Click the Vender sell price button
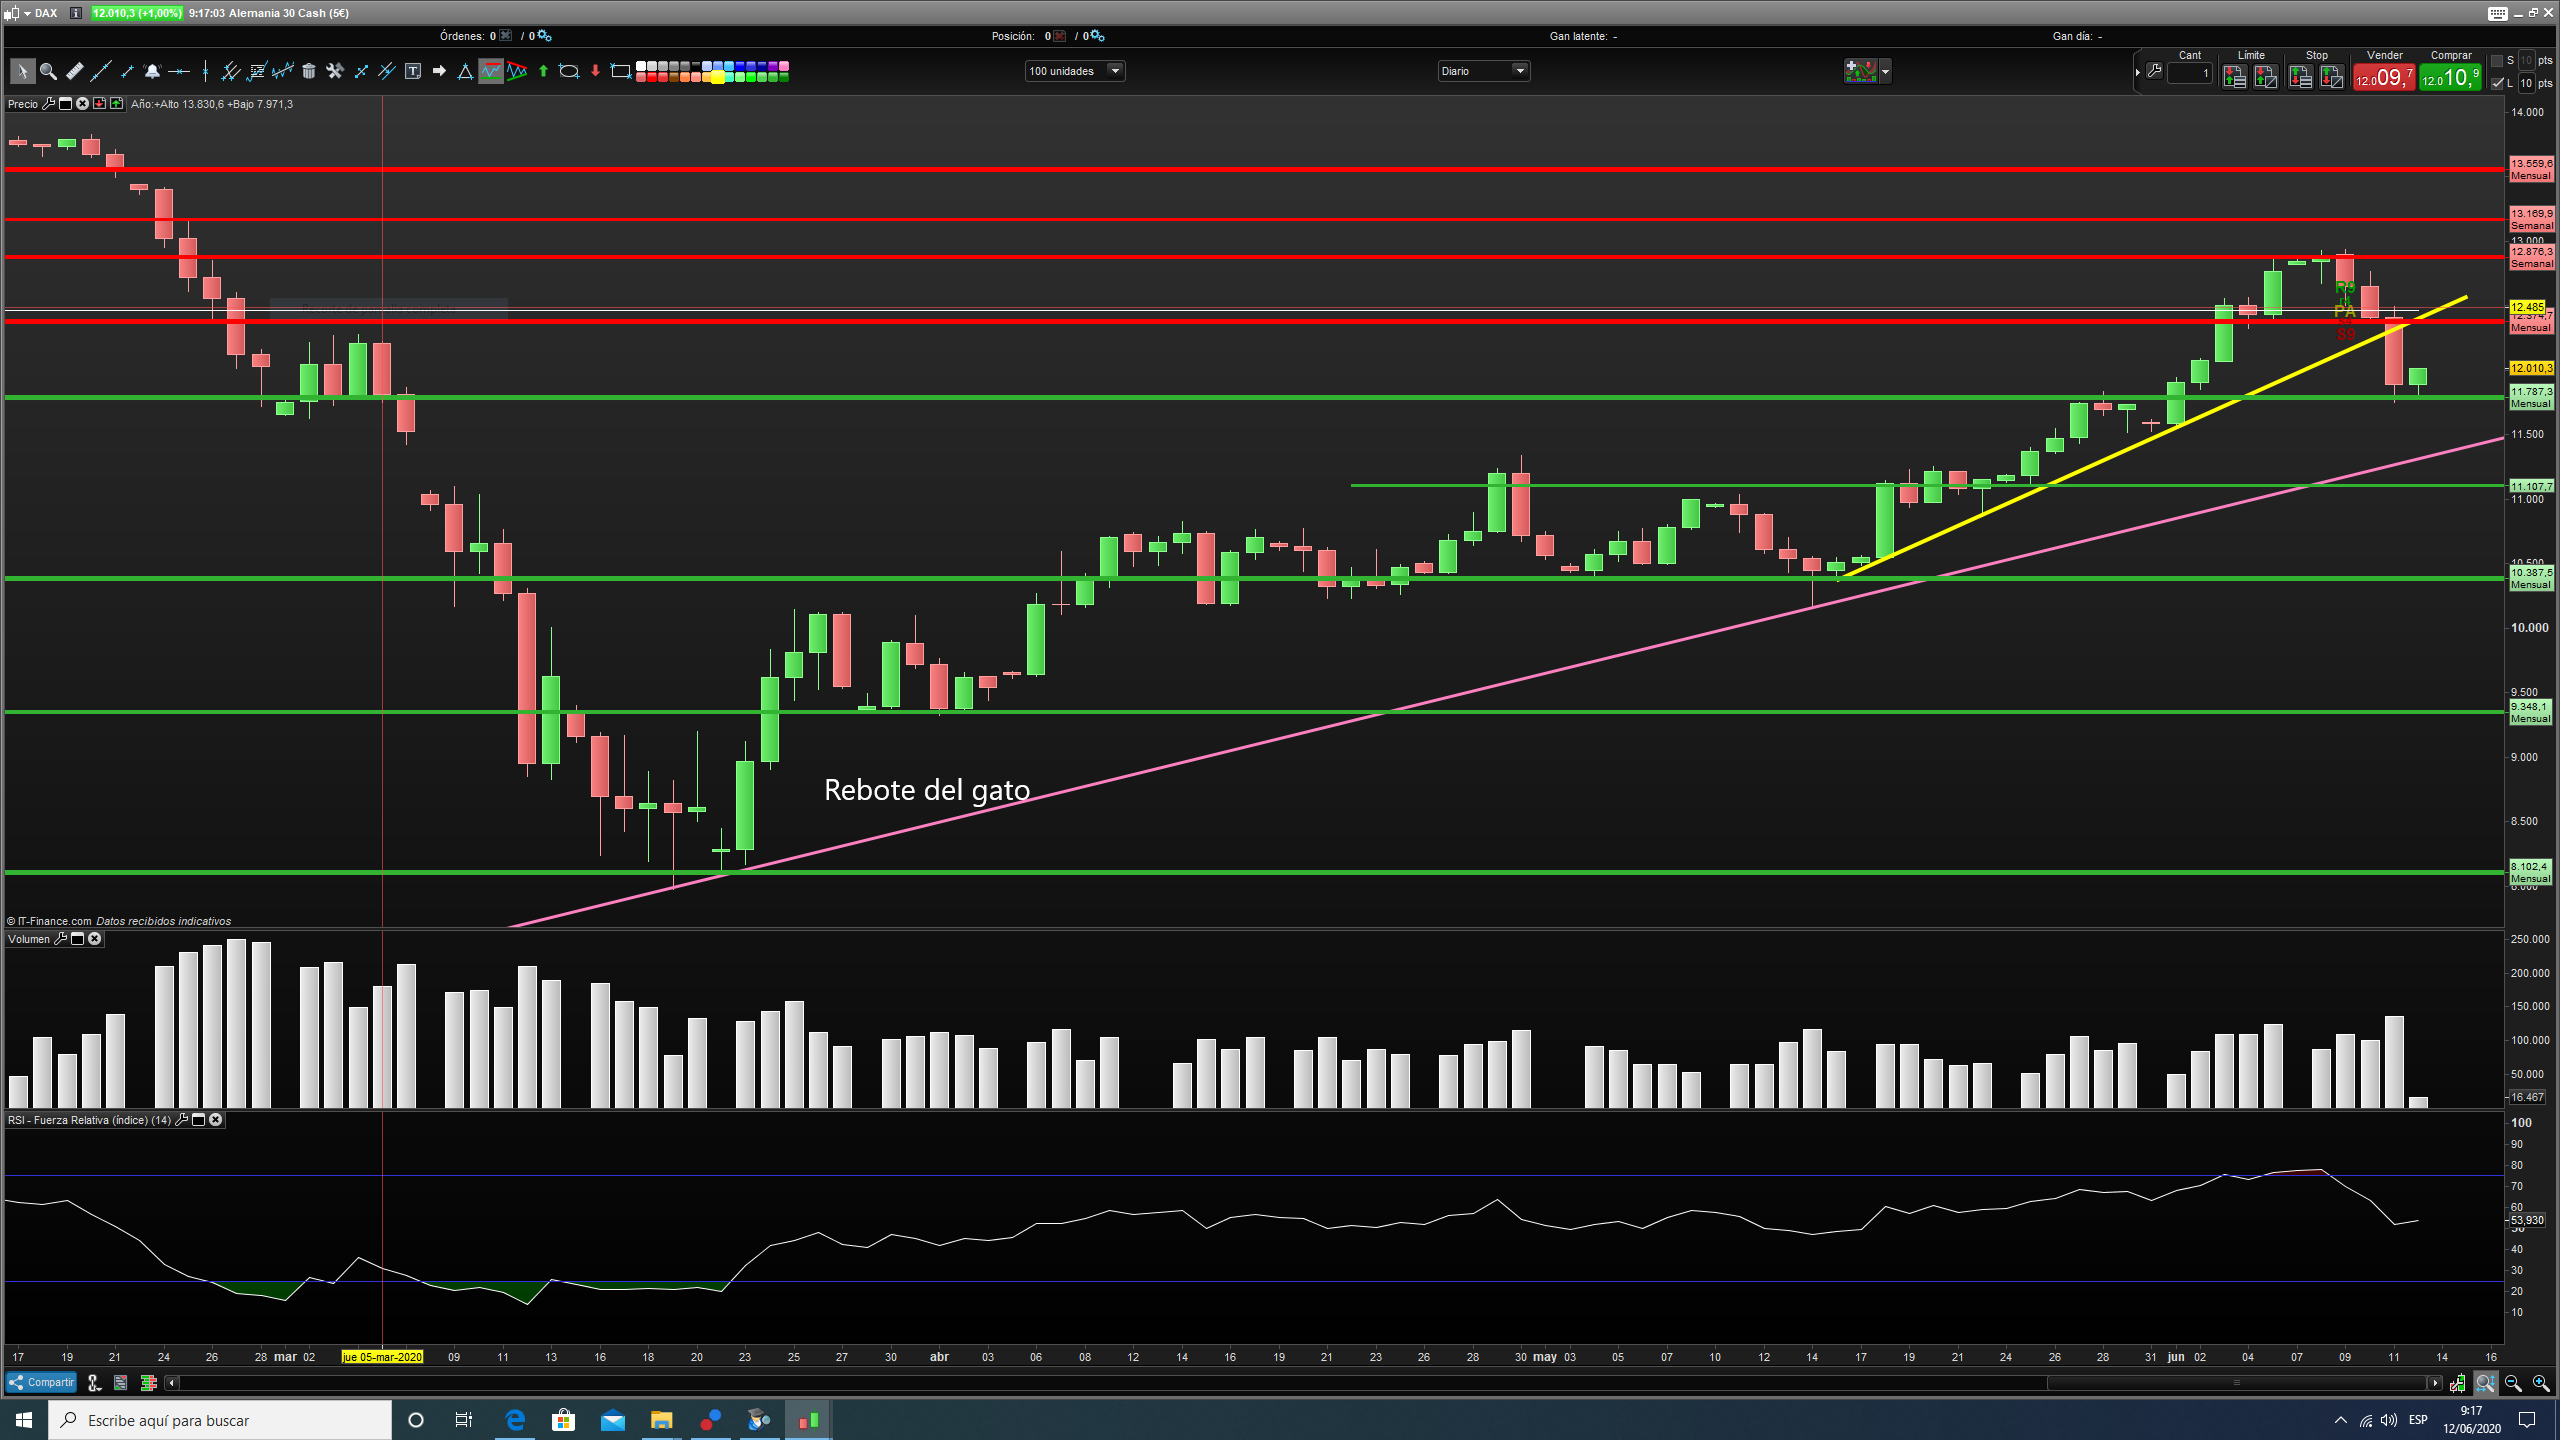Viewport: 2560px width, 1440px height. (x=2383, y=77)
